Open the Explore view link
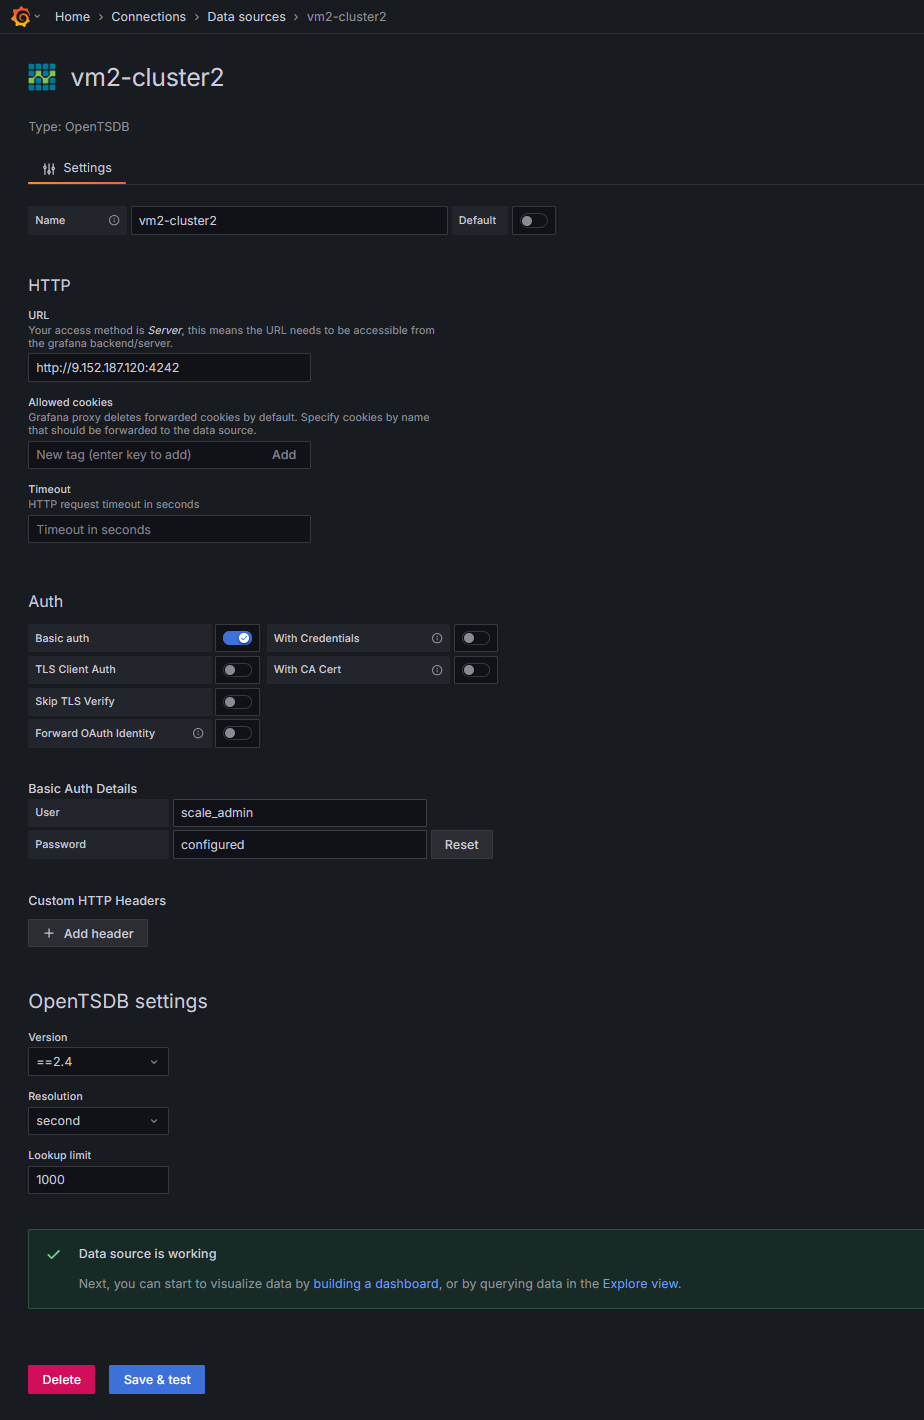This screenshot has height=1420, width=924. point(640,1284)
